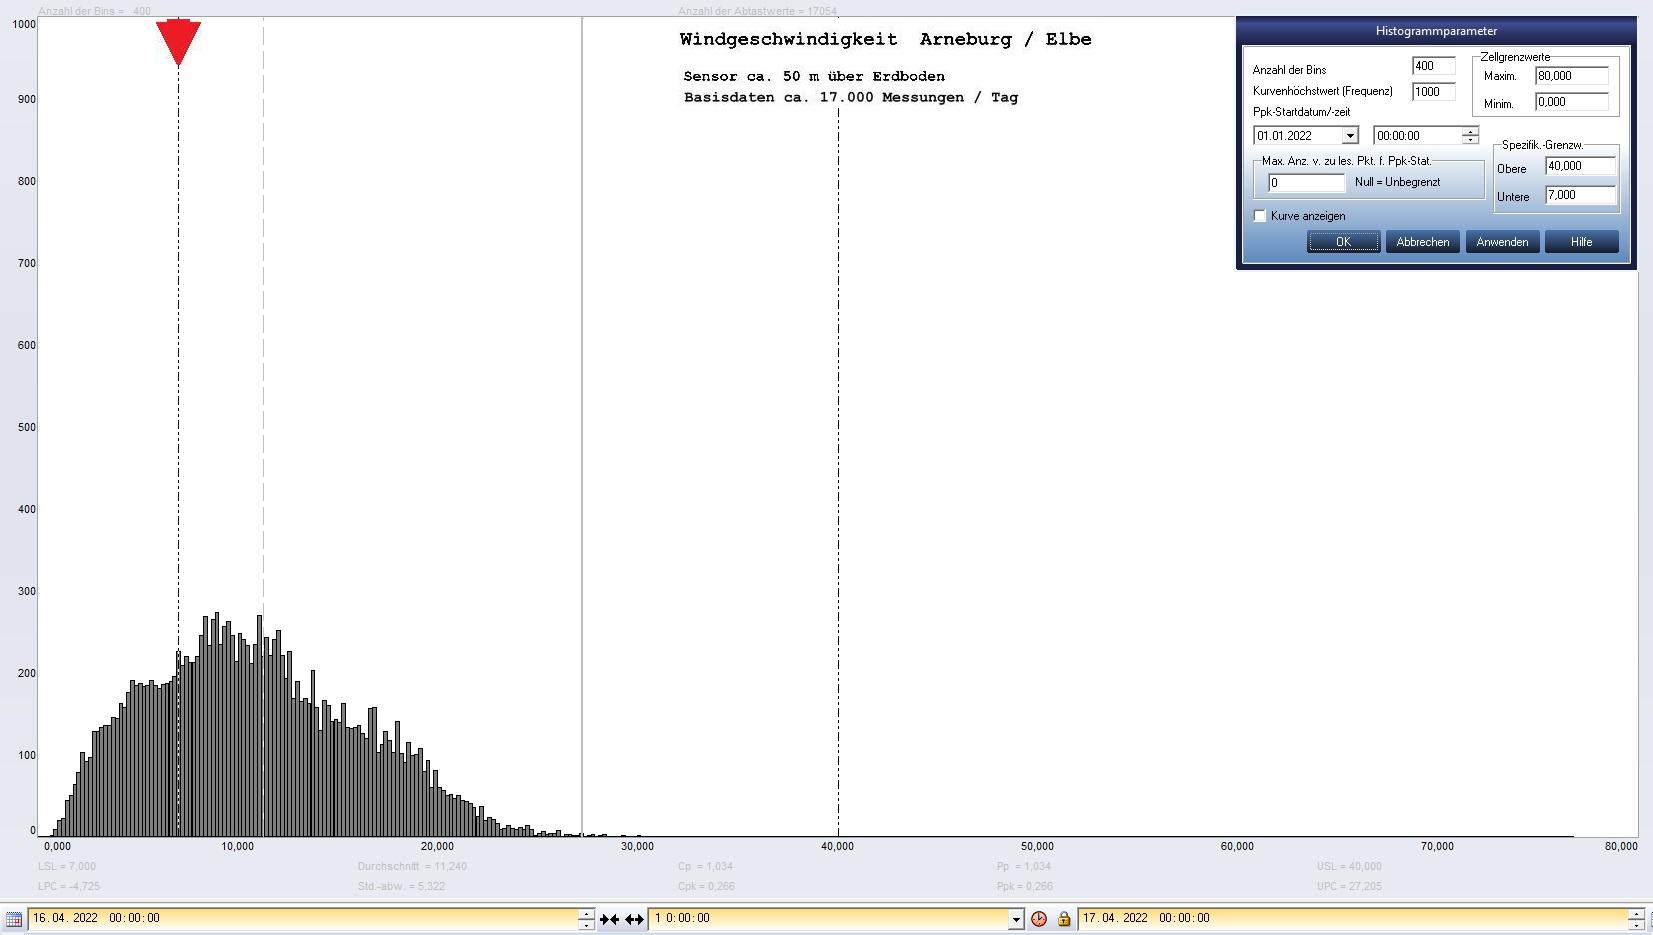Click the 'Anzahl der Bins' field
This screenshot has width=1653, height=935.
(1433, 66)
